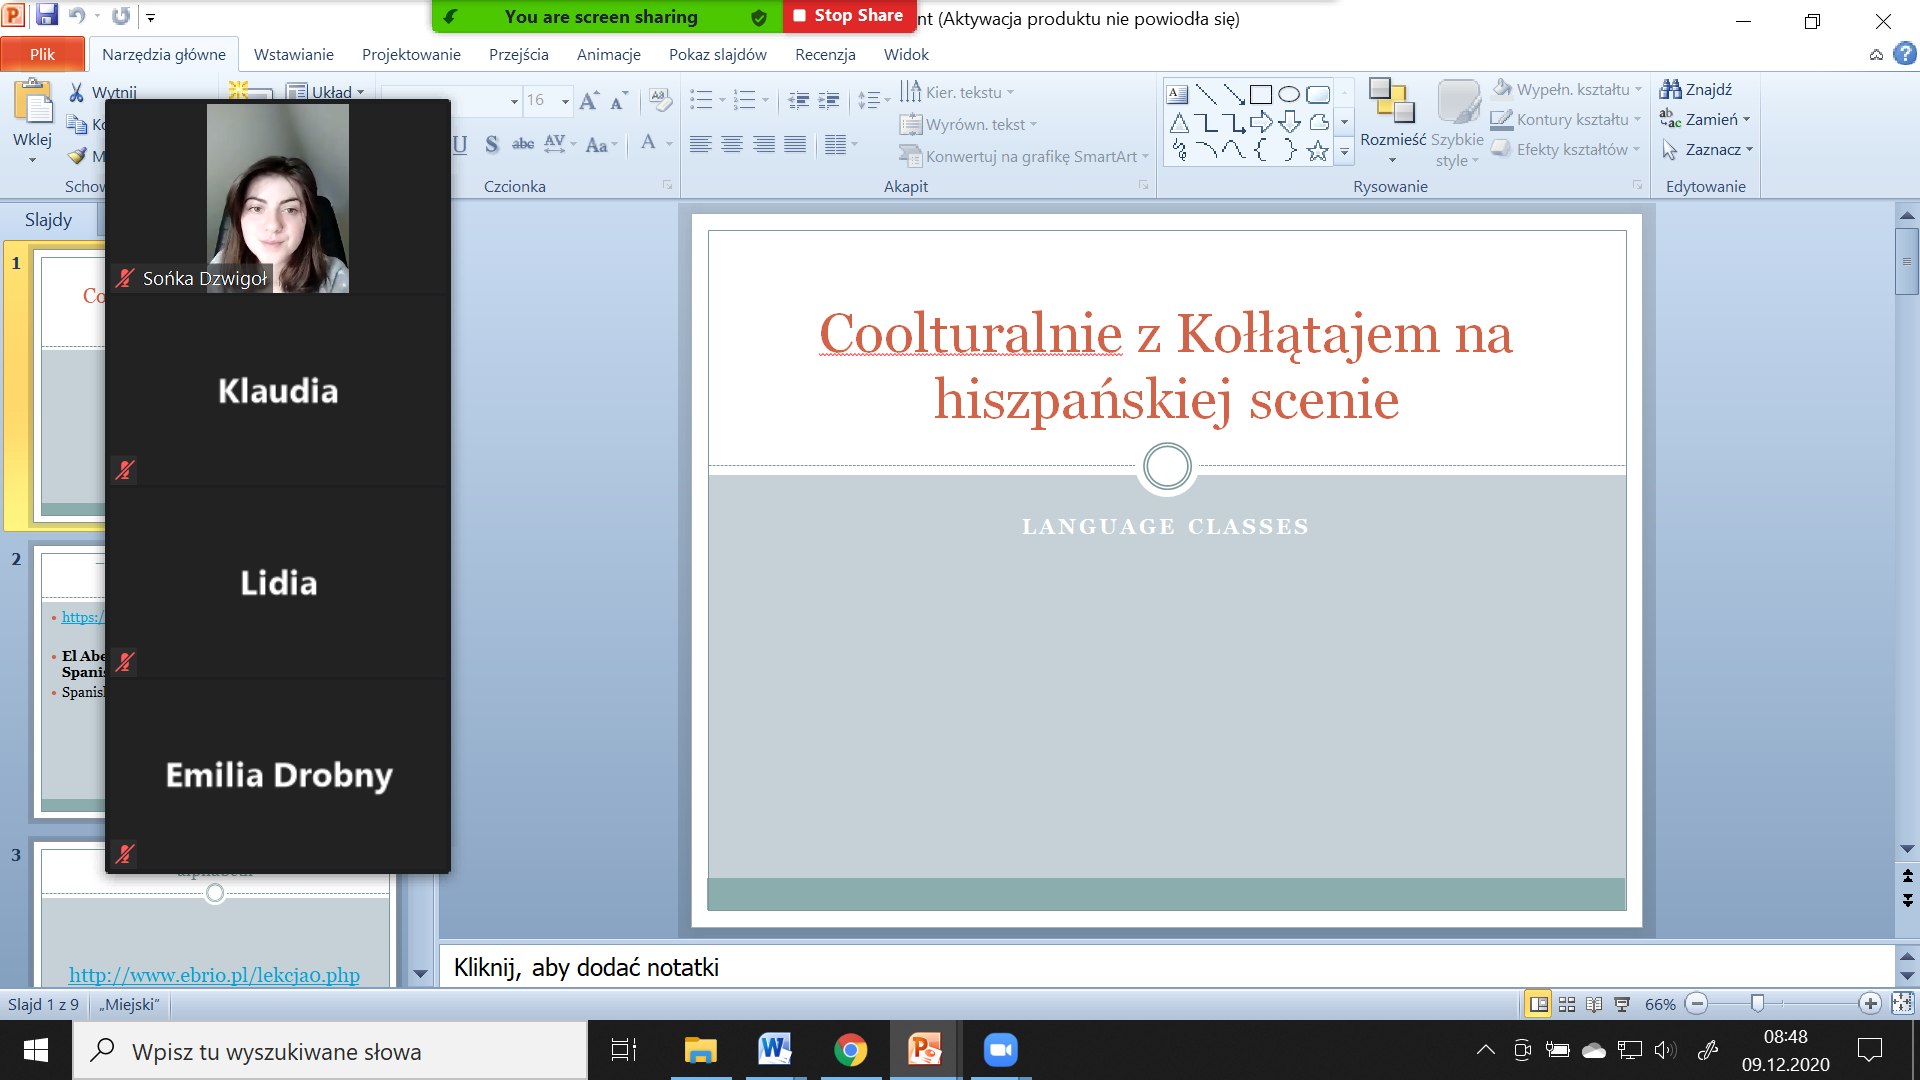Justify the text alignment
The image size is (1920, 1080).
click(795, 144)
